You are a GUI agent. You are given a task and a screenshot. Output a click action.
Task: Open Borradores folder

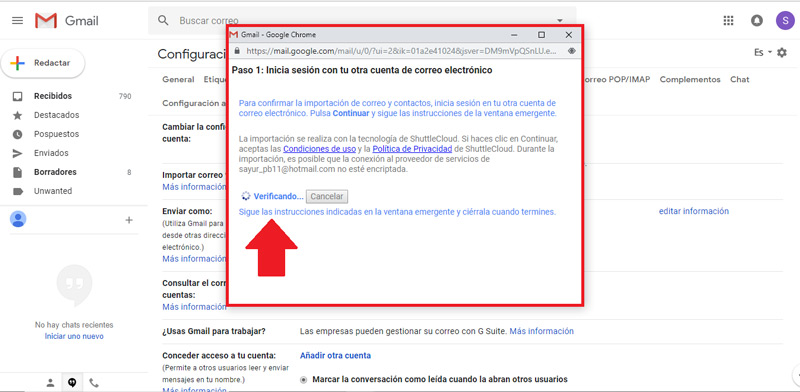point(55,172)
